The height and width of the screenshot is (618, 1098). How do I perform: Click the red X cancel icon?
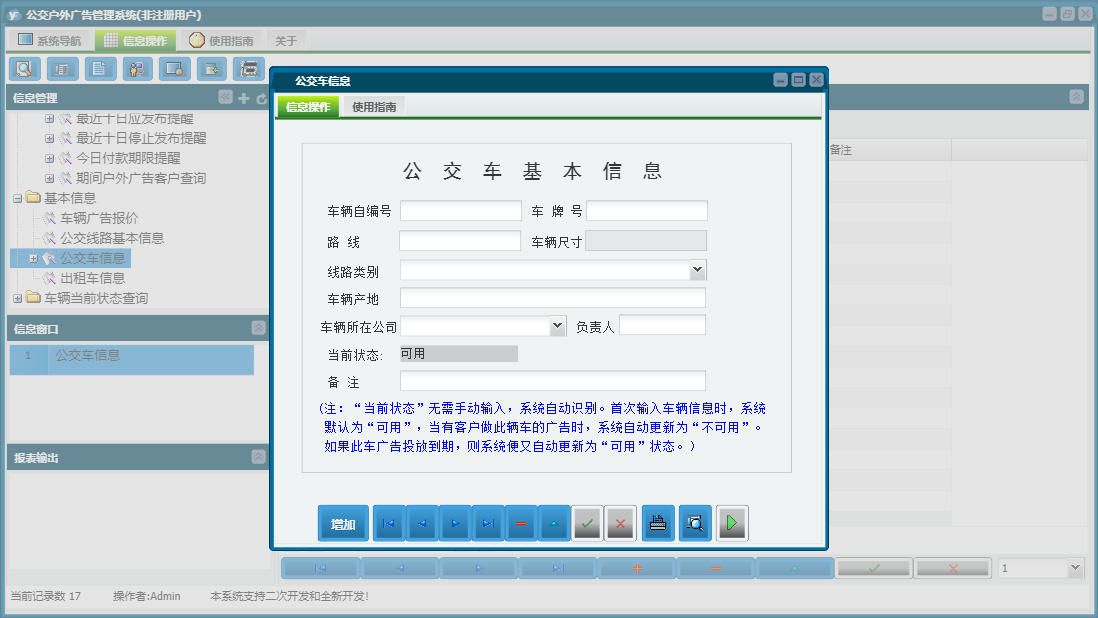tap(620, 523)
